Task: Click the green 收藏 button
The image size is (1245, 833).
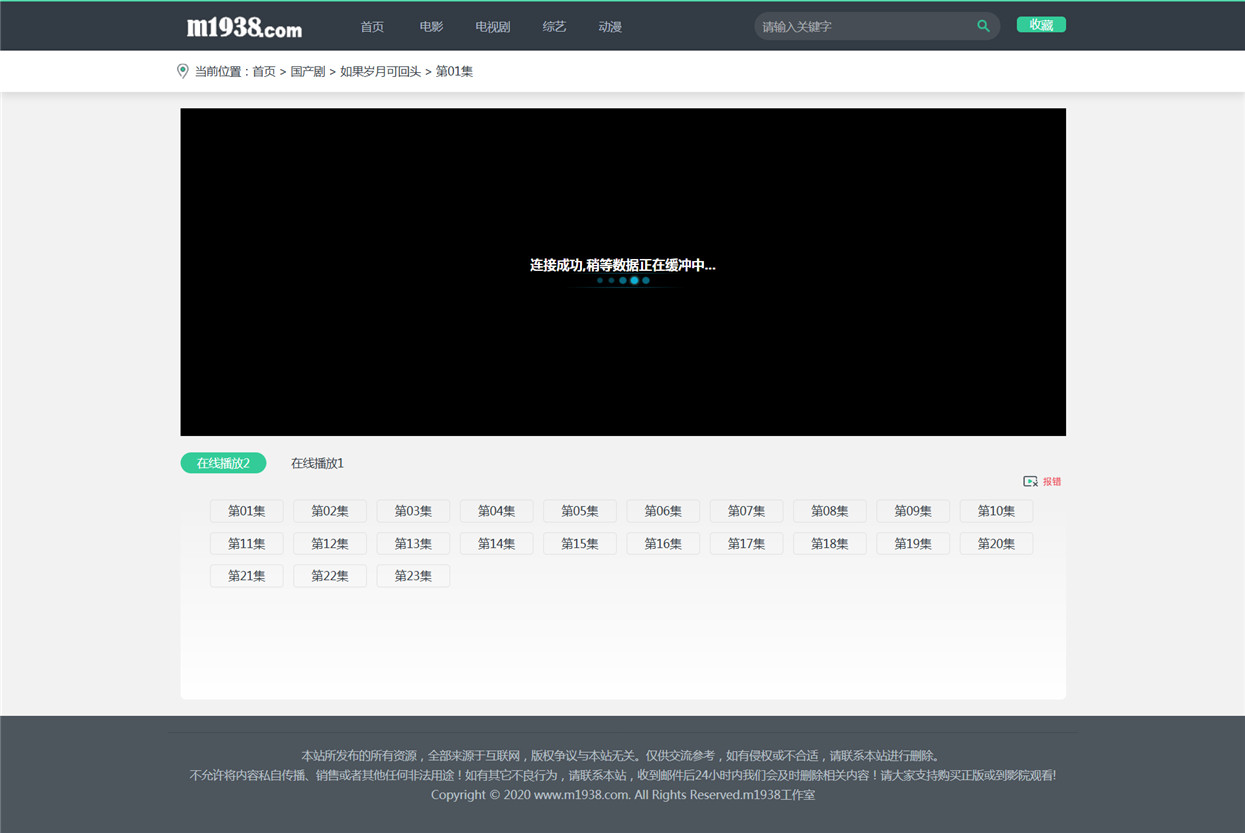Action: (x=1041, y=25)
